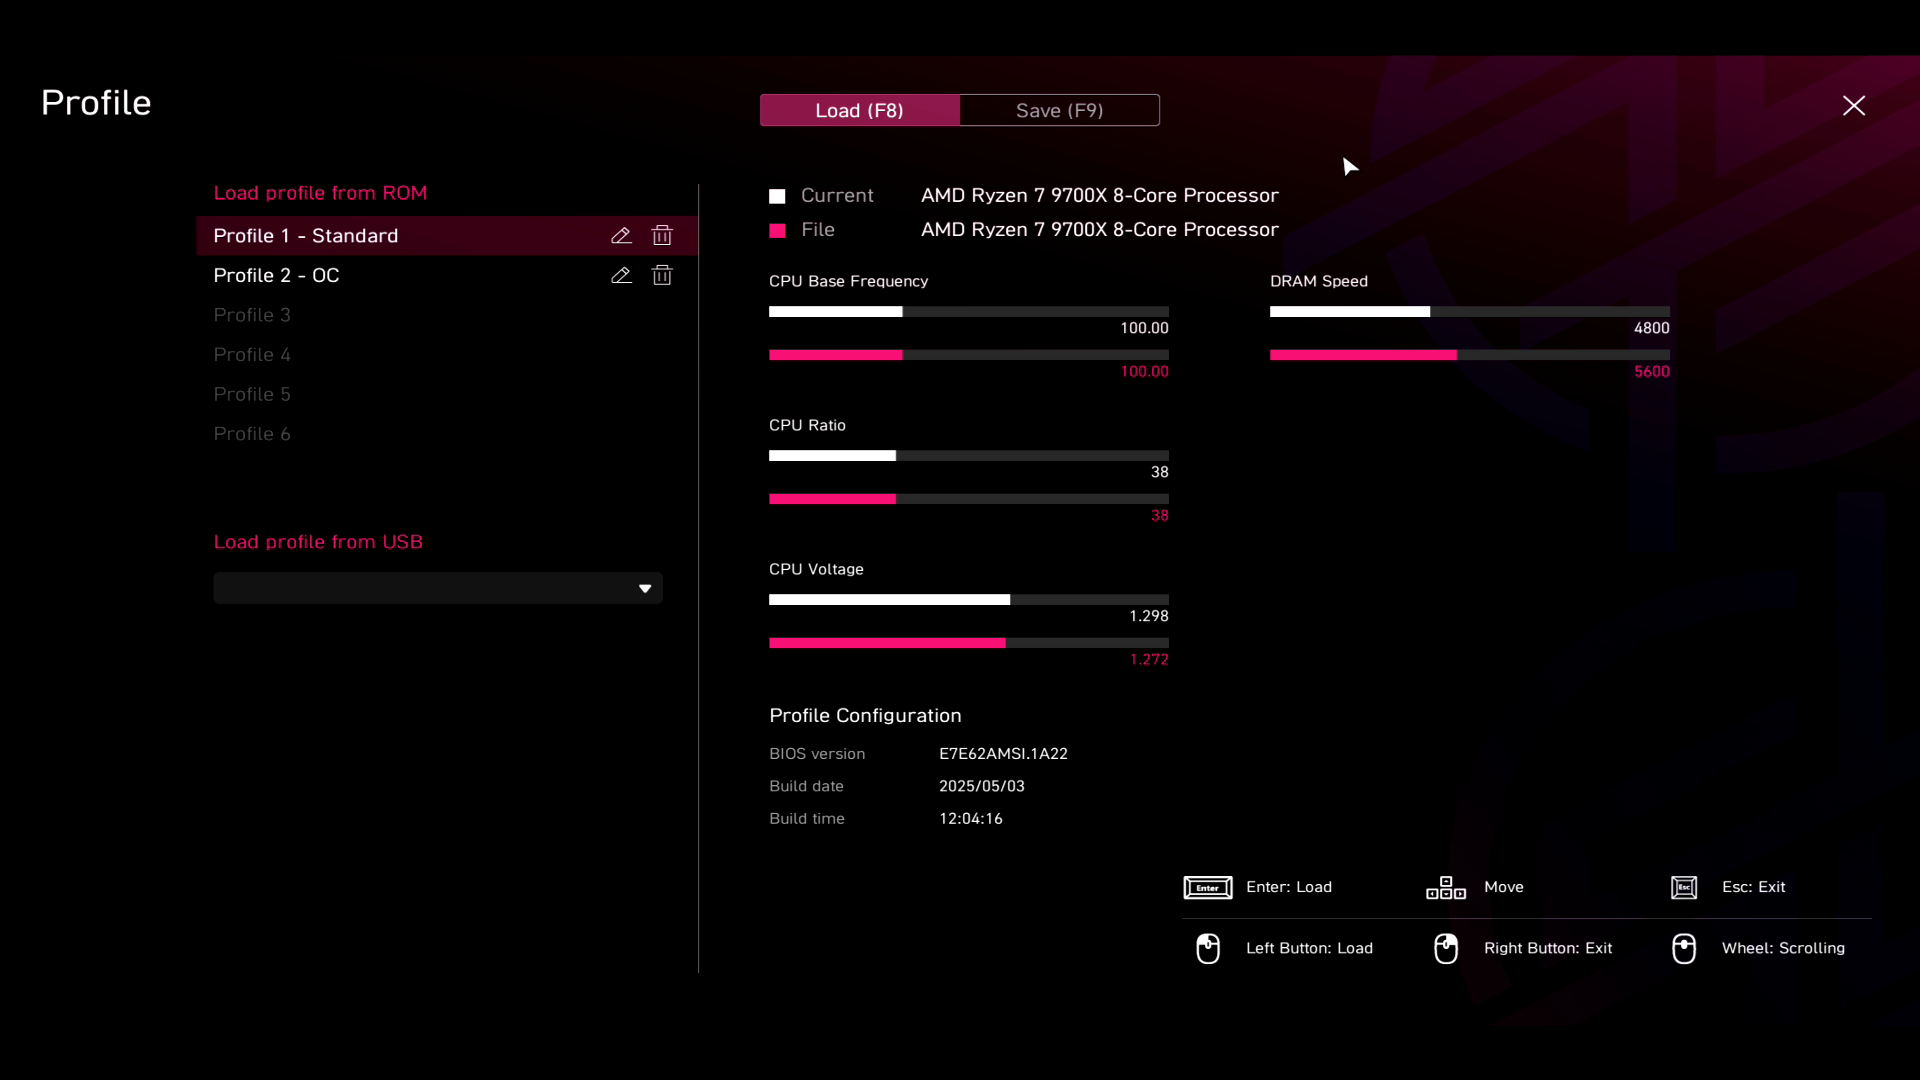Select Profile 1 - Standard entry
The width and height of the screenshot is (1920, 1080).
(305, 236)
